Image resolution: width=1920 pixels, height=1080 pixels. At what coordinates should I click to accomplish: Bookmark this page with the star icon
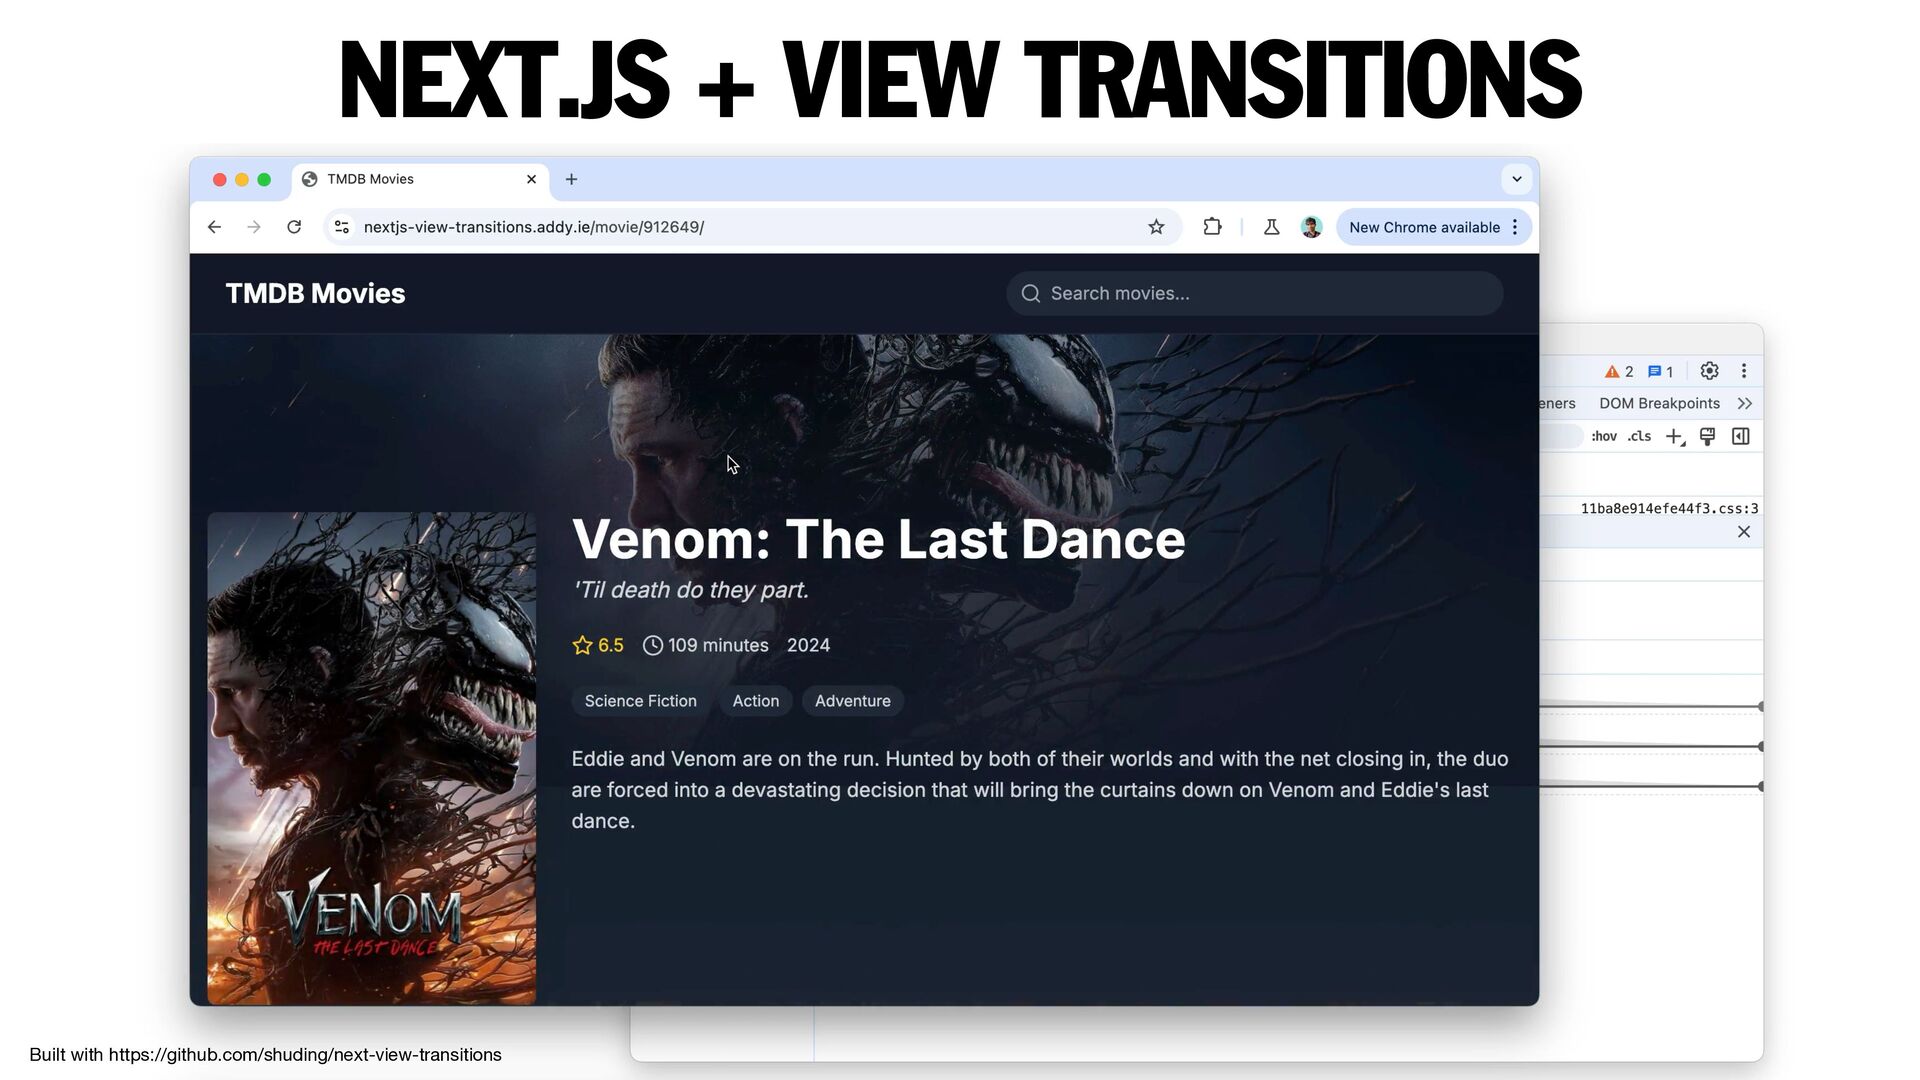point(1156,227)
